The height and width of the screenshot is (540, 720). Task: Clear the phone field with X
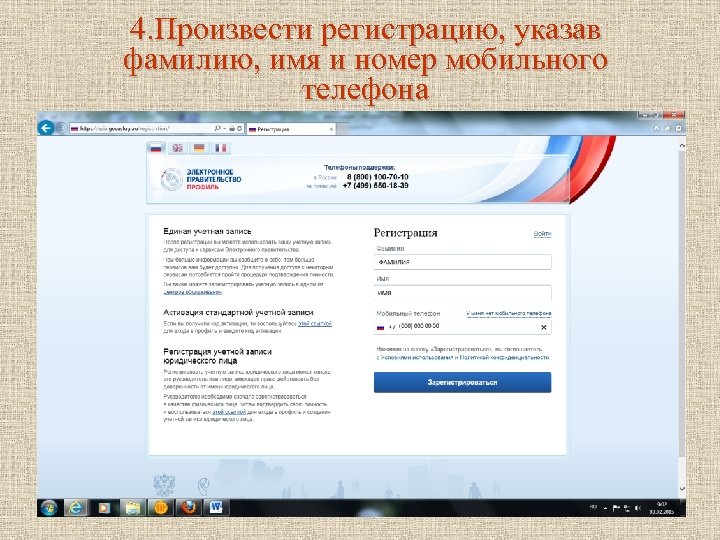[x=544, y=327]
